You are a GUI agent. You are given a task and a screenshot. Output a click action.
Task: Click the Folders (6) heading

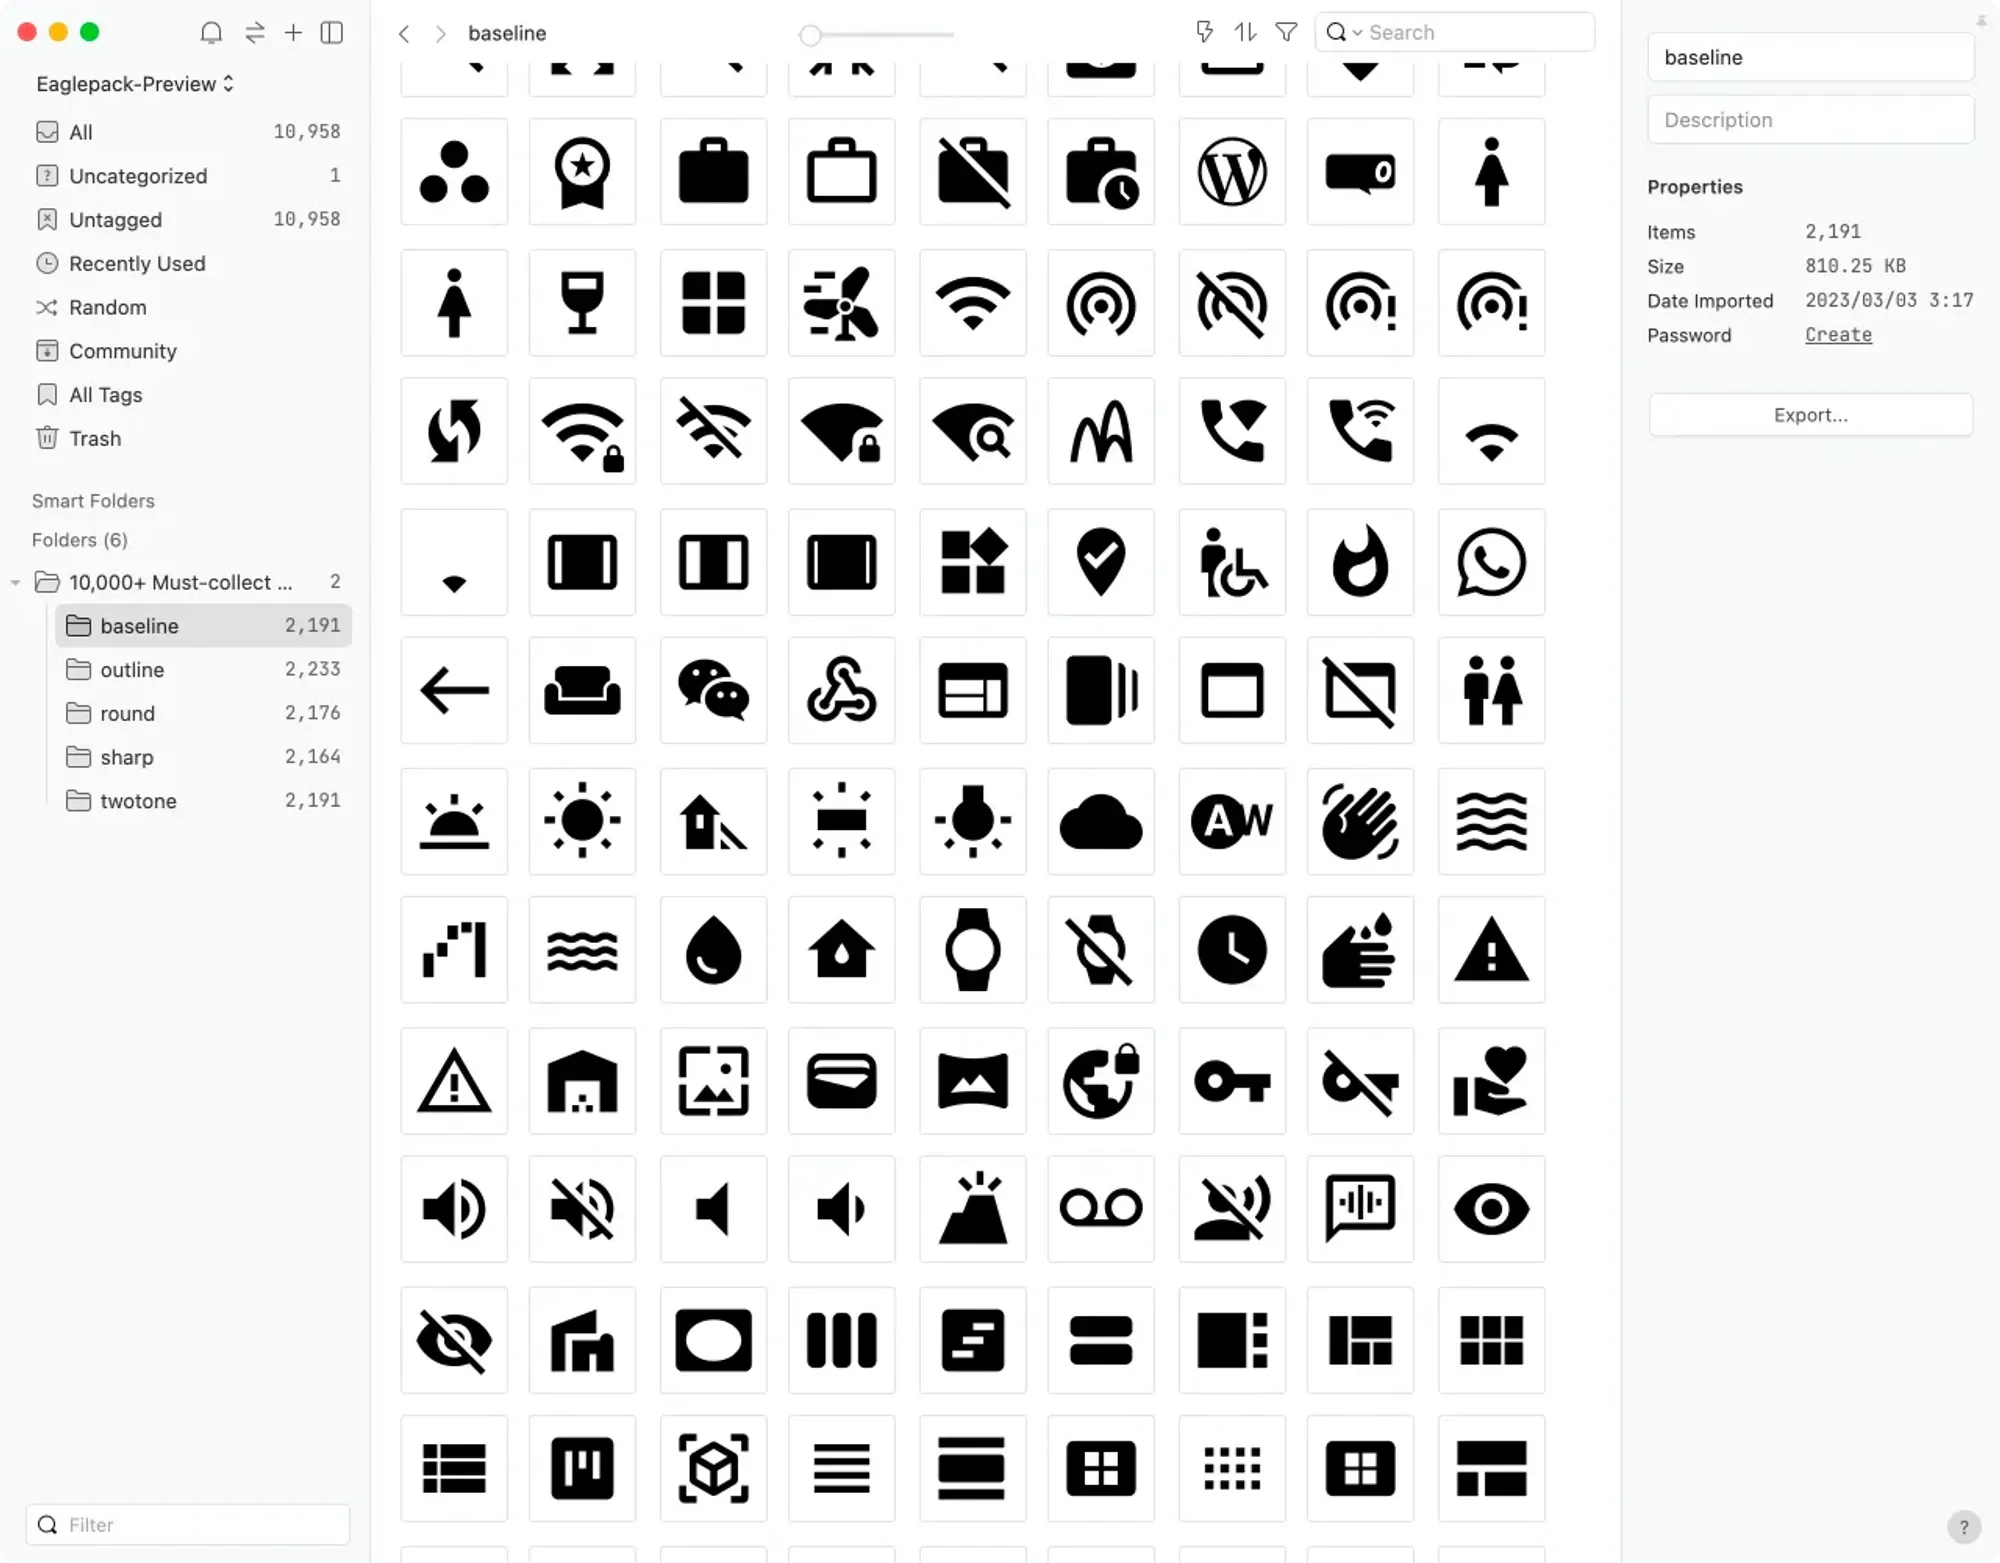point(80,540)
